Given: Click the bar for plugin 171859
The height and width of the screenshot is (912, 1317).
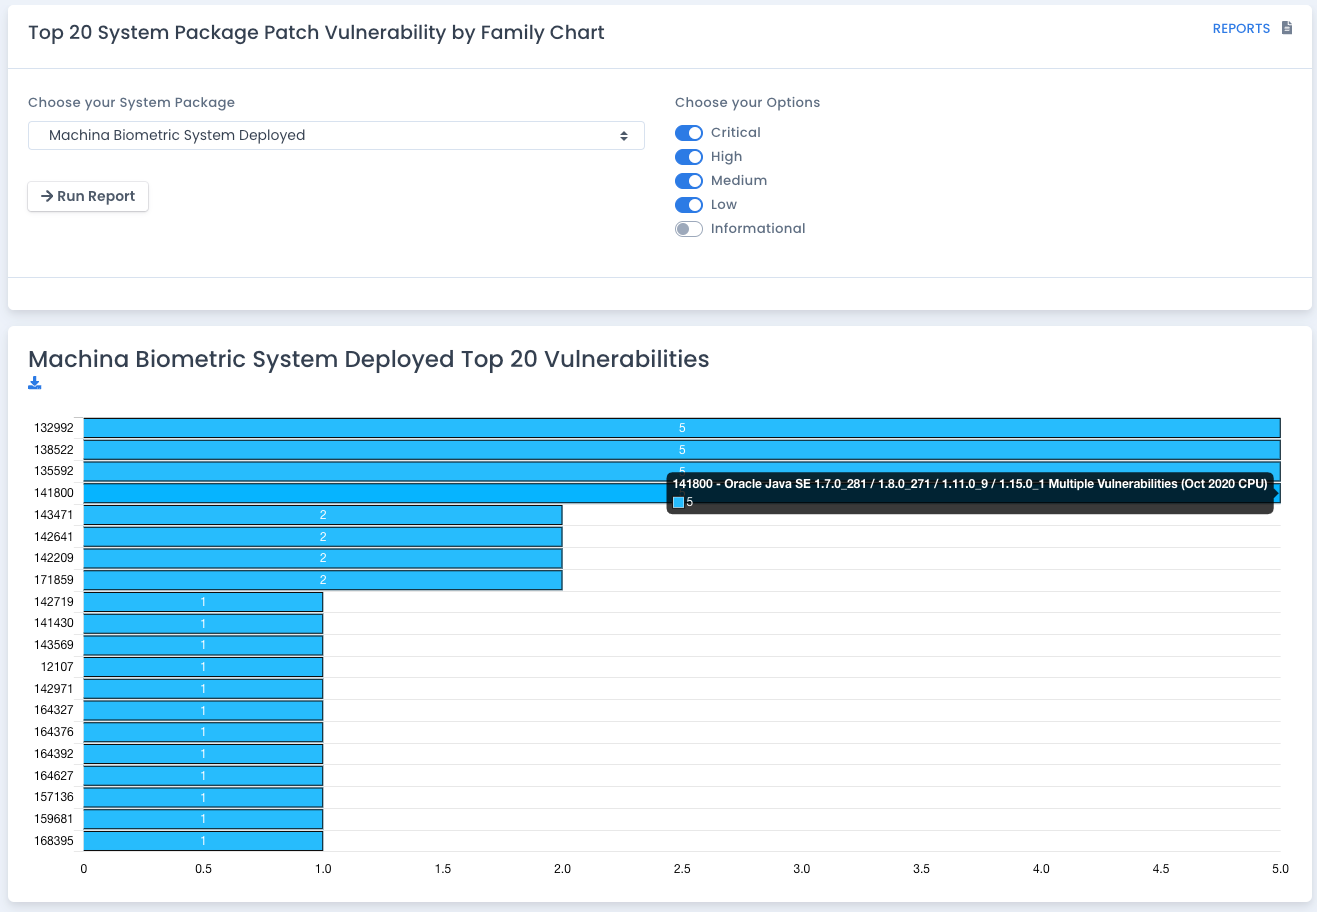Looking at the screenshot, I should coord(323,580).
